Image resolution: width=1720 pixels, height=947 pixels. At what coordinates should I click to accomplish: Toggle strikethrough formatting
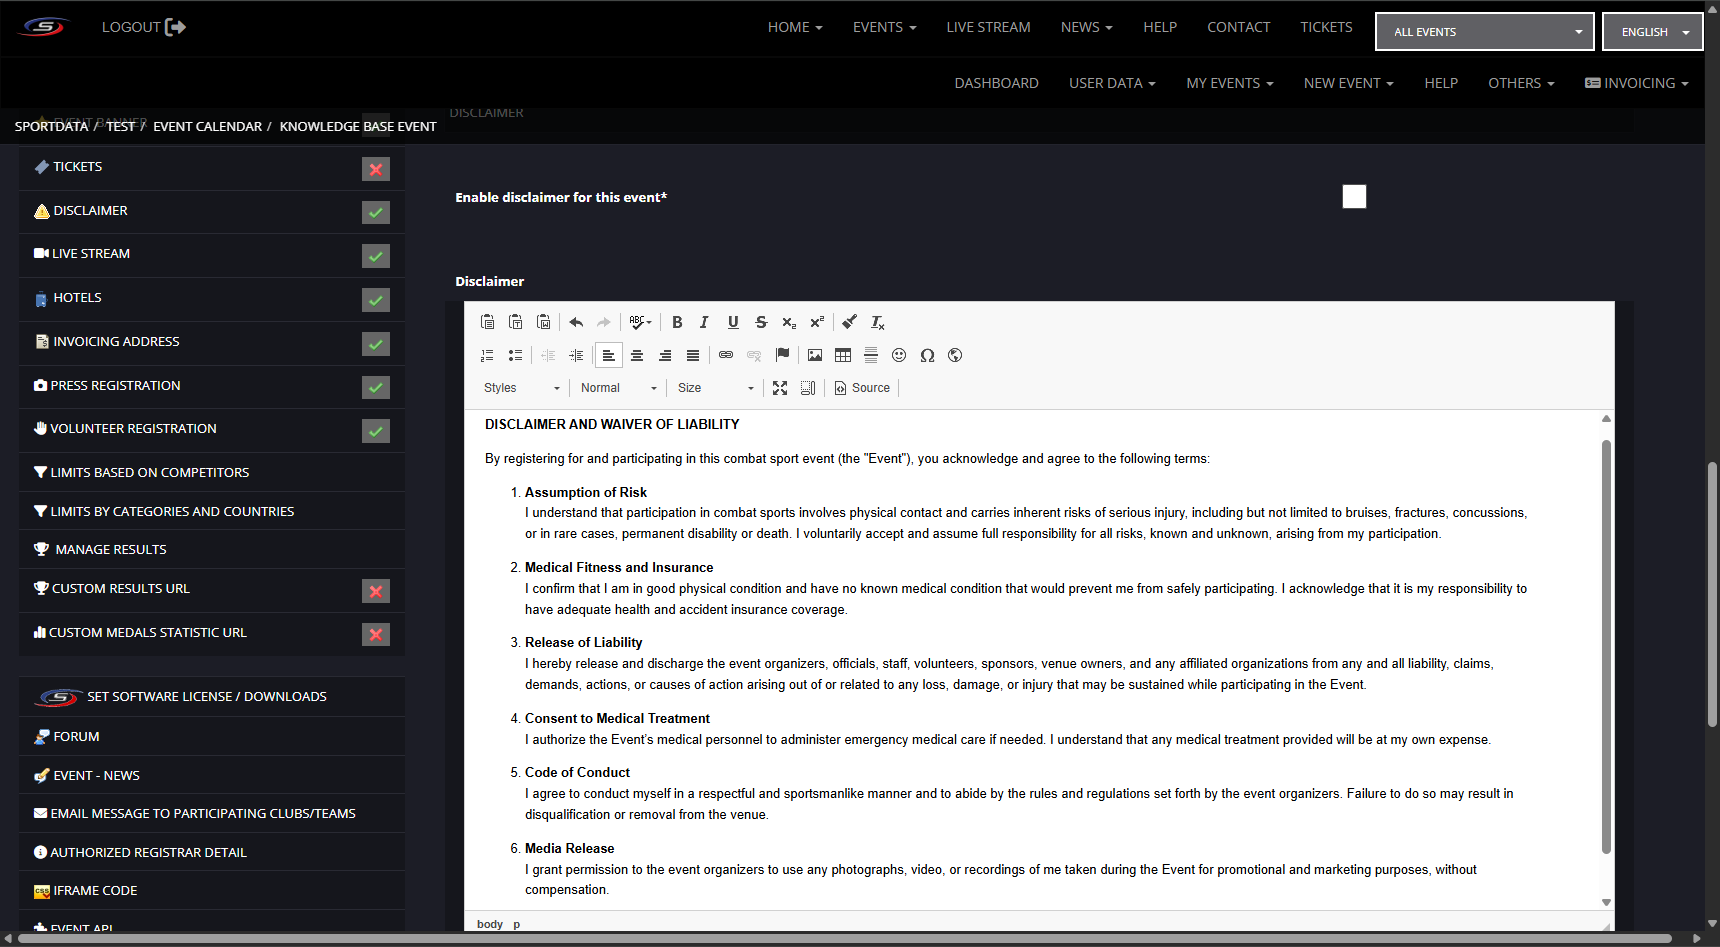tap(761, 322)
